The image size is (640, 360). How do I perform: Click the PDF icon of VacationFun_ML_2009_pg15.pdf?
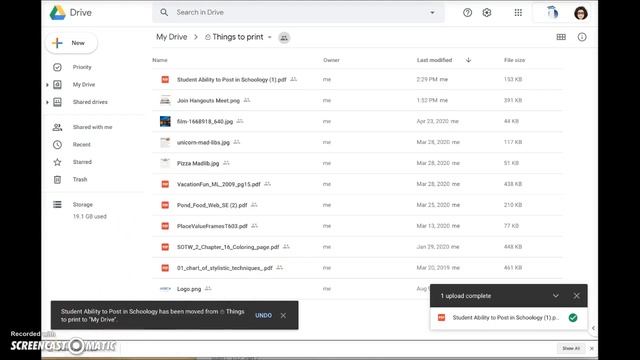(165, 184)
